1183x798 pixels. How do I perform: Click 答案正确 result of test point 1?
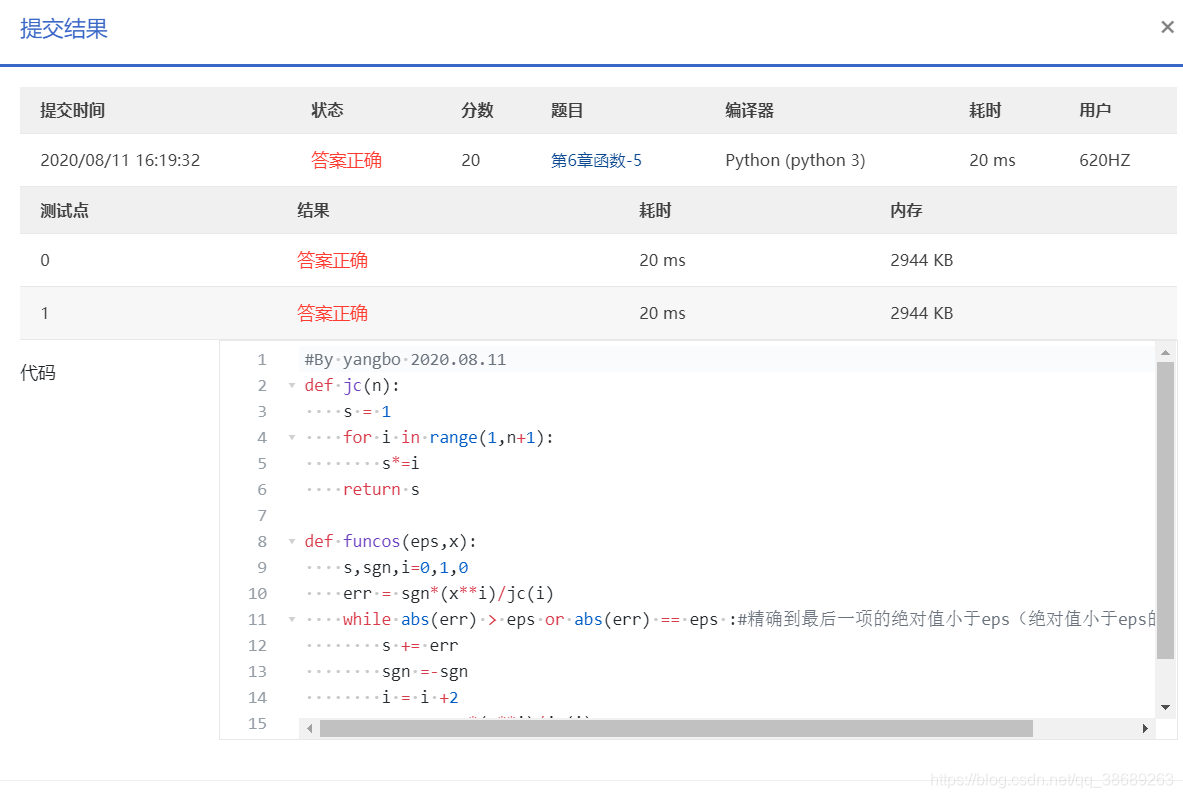pos(332,312)
